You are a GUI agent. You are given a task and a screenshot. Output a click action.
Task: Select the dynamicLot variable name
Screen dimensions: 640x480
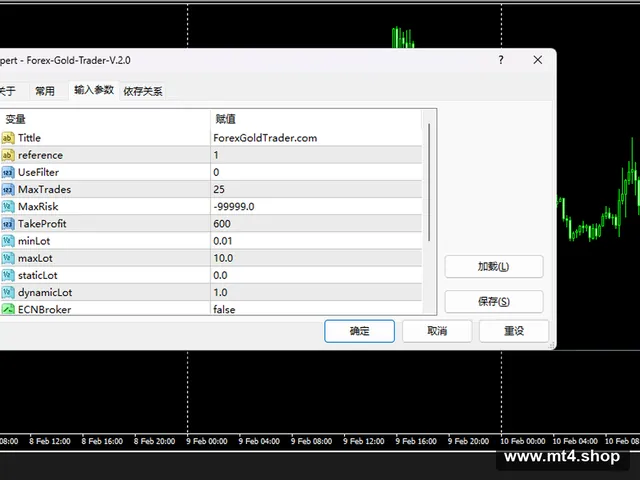tap(45, 292)
